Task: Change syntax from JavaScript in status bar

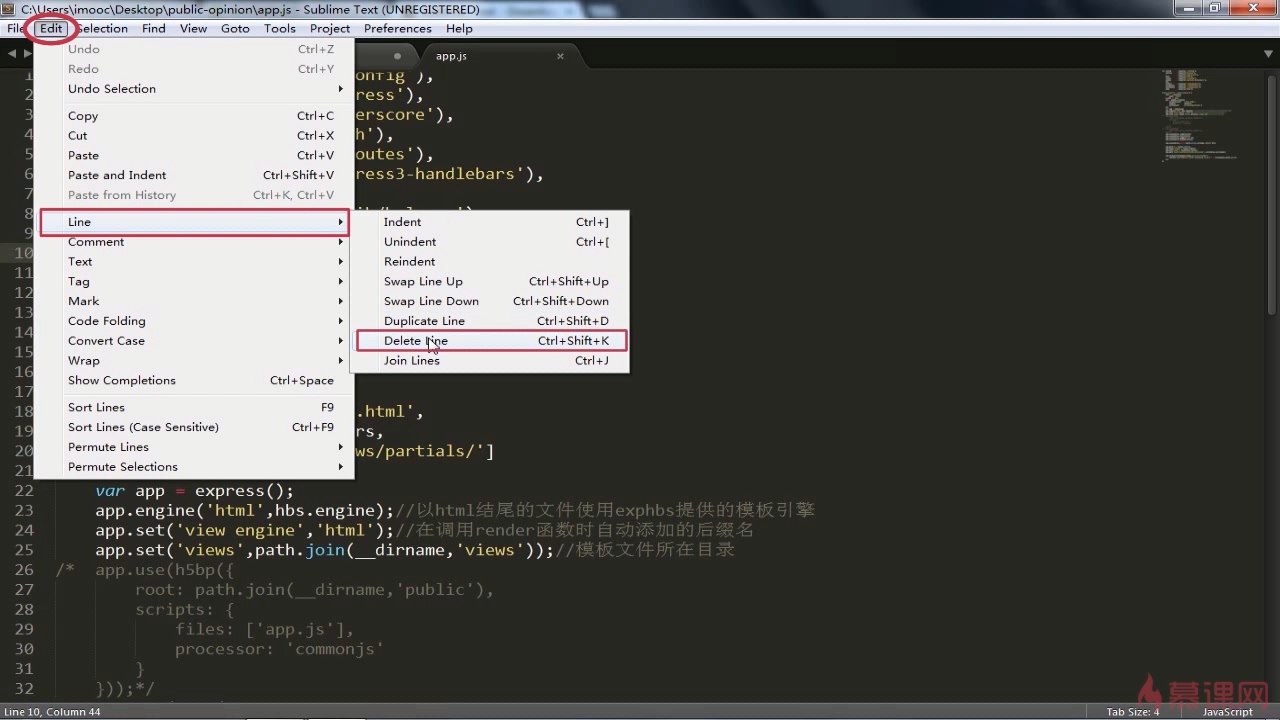Action: point(1227,712)
